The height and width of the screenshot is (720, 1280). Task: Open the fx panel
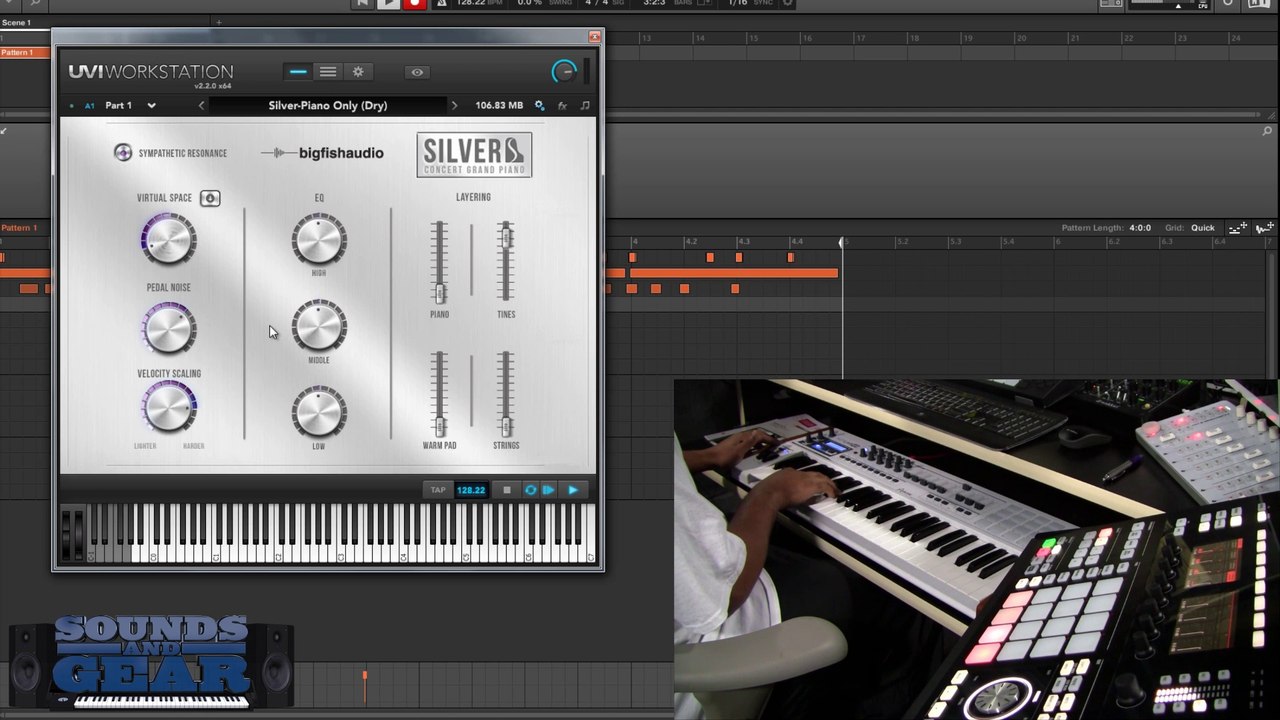pyautogui.click(x=562, y=105)
